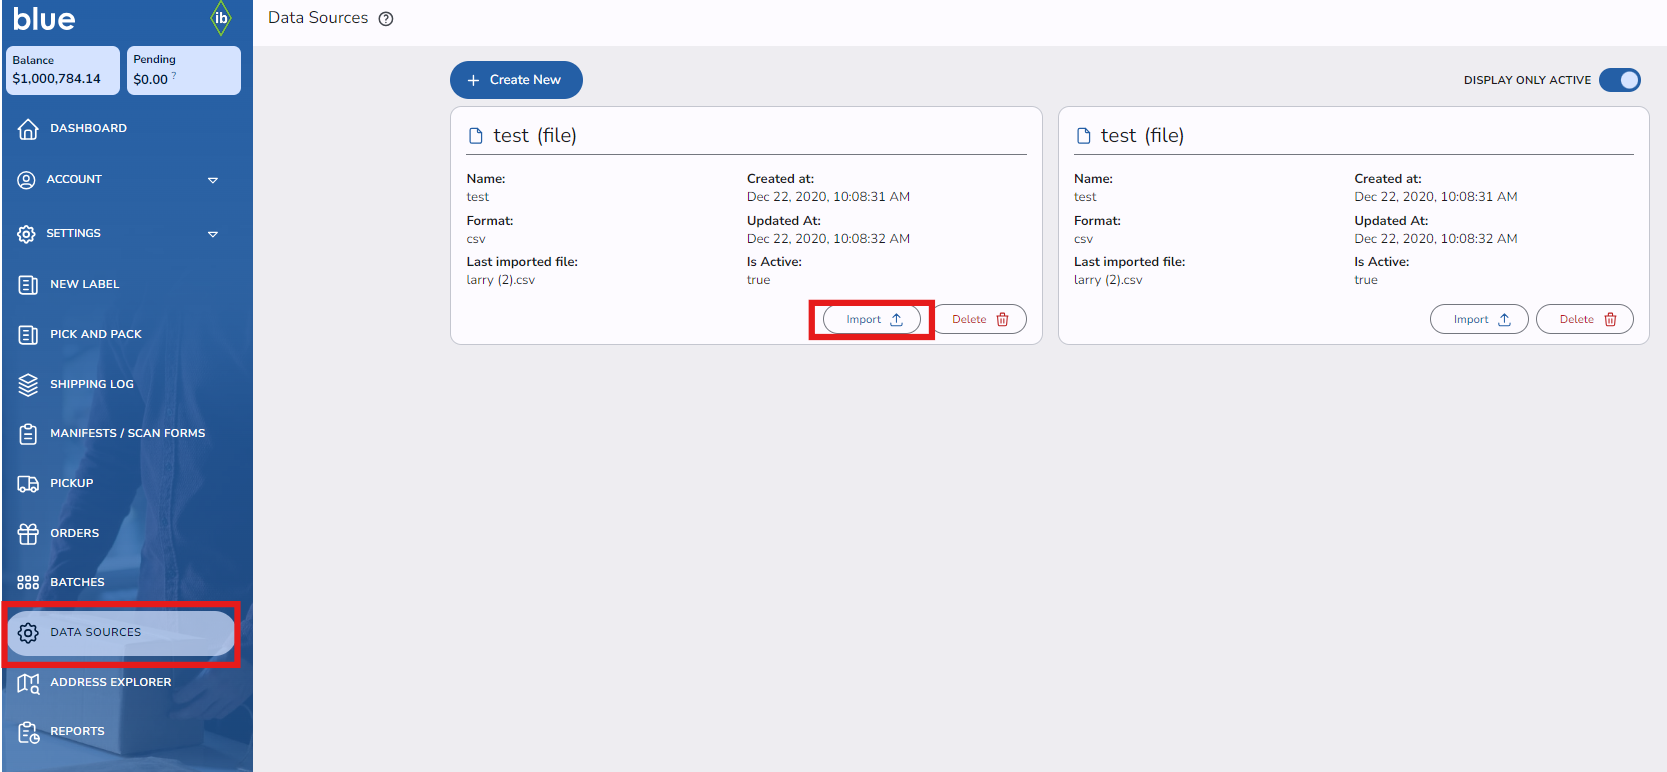Click the Orders gift box icon

click(x=28, y=534)
